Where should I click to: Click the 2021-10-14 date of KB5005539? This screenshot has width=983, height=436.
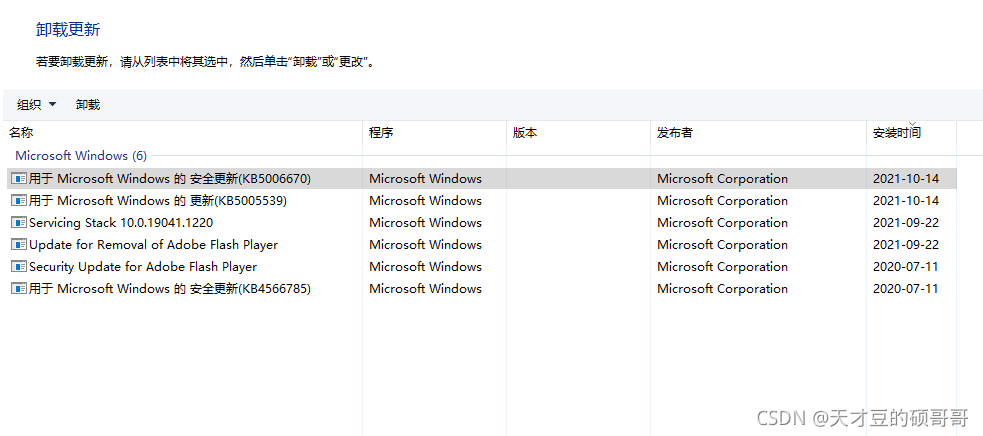click(x=906, y=201)
